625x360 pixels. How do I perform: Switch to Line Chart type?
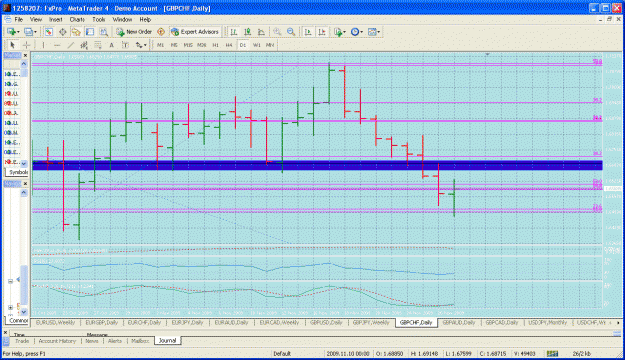click(261, 31)
